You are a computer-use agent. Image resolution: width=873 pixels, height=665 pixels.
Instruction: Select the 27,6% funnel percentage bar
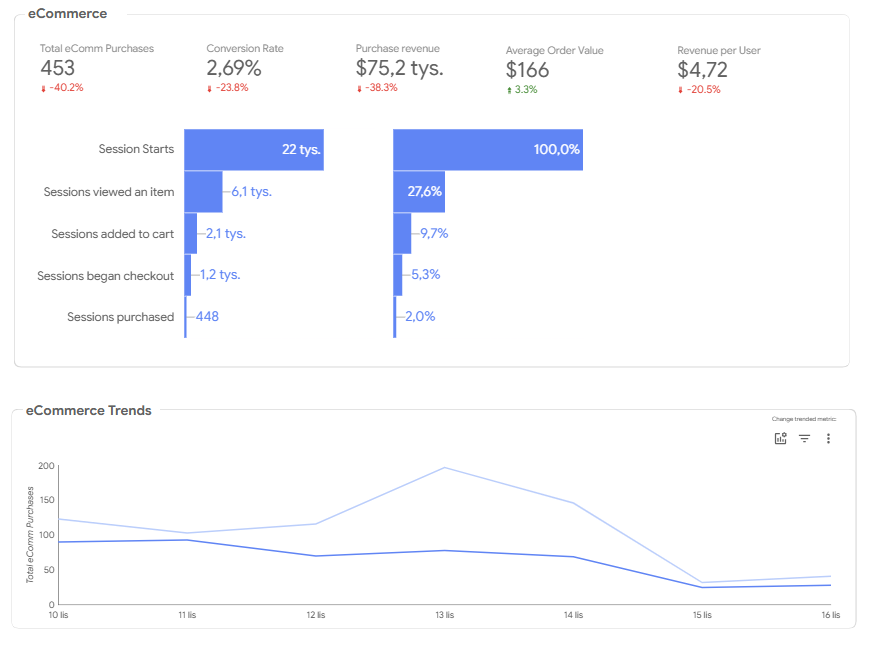pos(419,192)
